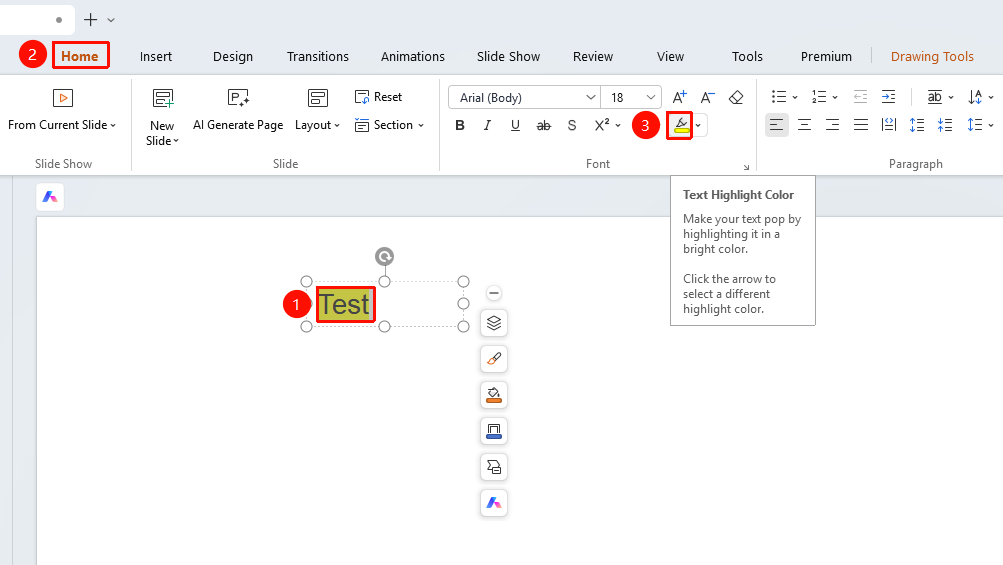Clear formatting with eraser icon
The width and height of the screenshot is (1003, 565).
[x=736, y=97]
